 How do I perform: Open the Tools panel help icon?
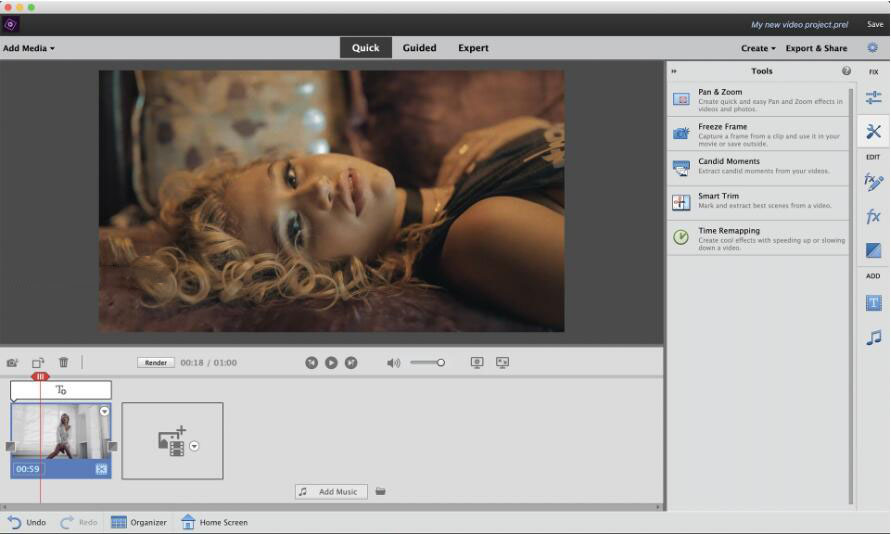(x=846, y=71)
